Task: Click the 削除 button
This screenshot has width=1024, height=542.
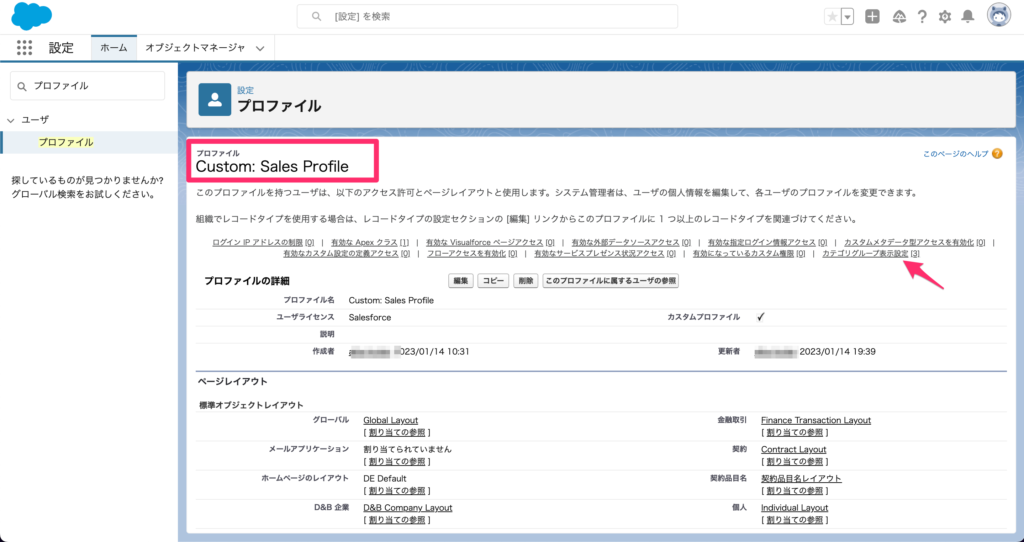Action: [x=526, y=281]
